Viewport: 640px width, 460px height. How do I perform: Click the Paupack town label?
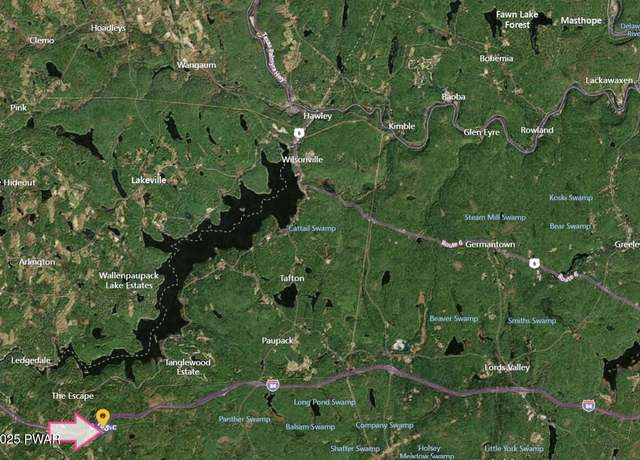pos(278,340)
